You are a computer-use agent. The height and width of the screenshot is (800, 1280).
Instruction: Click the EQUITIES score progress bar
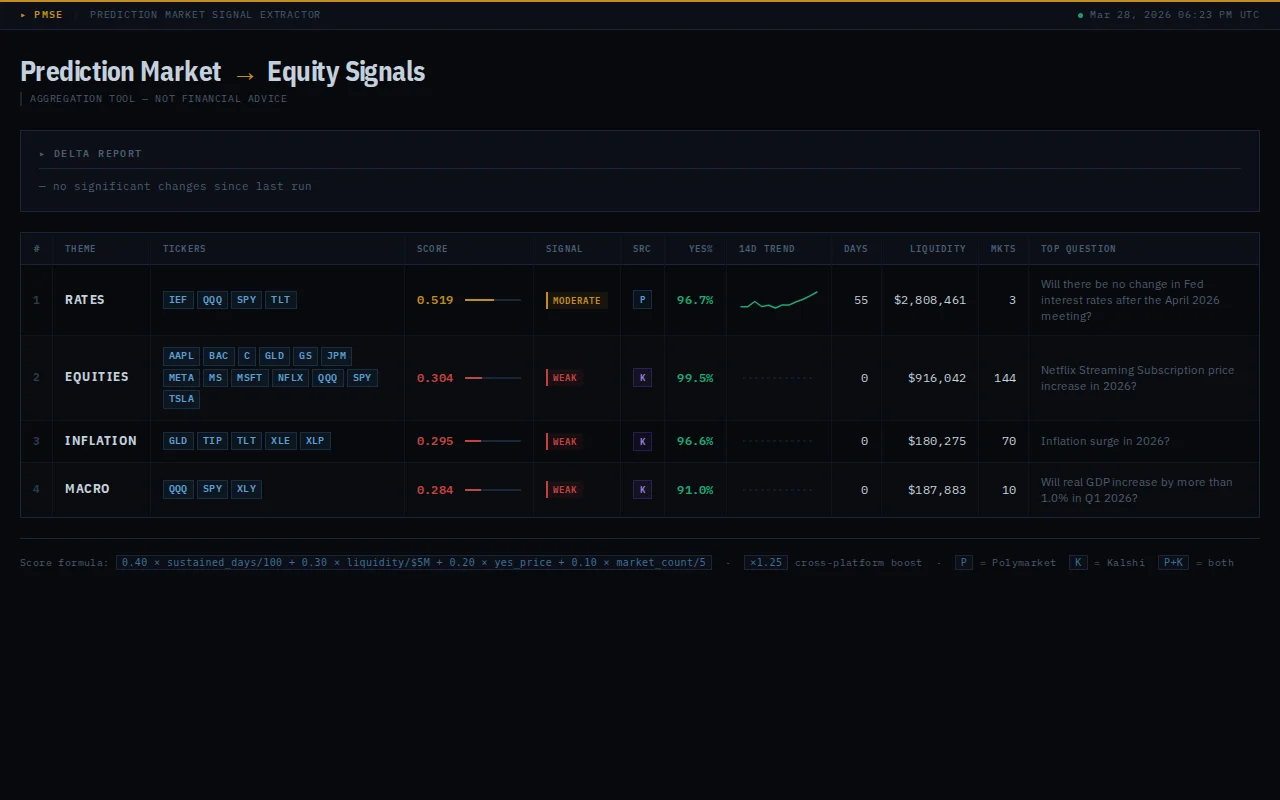493,378
